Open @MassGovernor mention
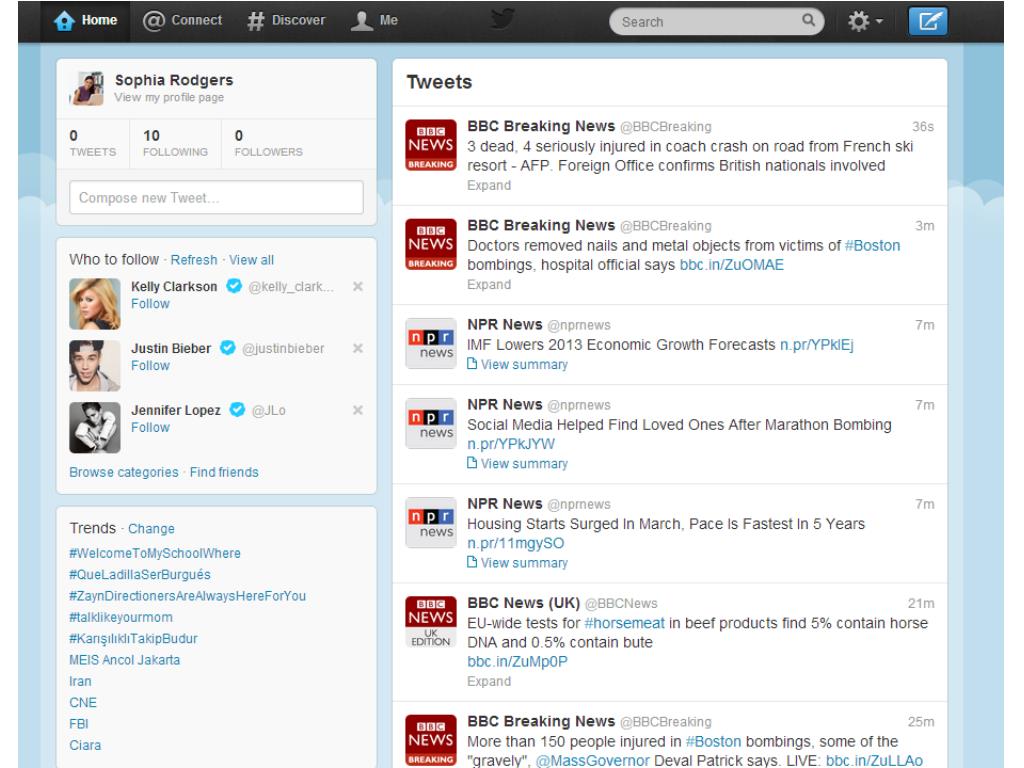1024x768 pixels. click(593, 761)
